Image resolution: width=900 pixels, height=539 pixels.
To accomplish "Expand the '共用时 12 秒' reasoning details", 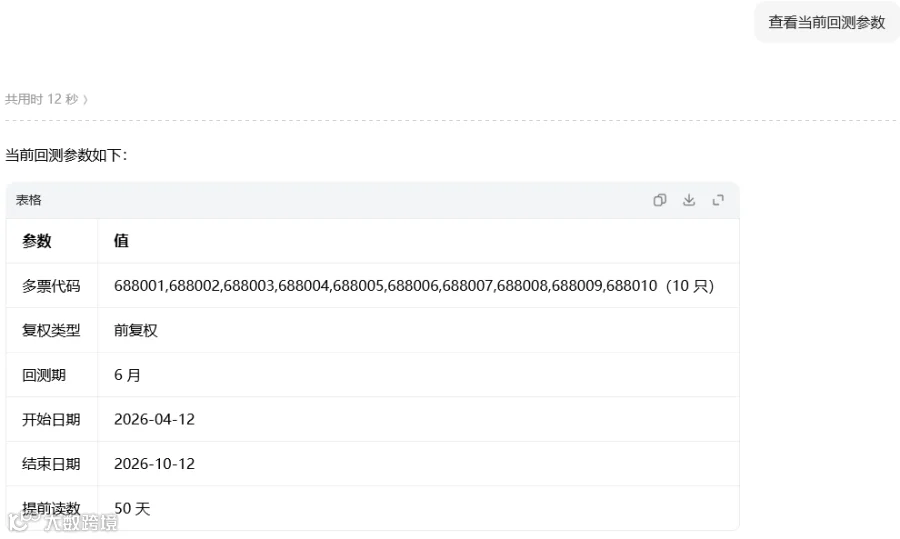I will tap(46, 99).
